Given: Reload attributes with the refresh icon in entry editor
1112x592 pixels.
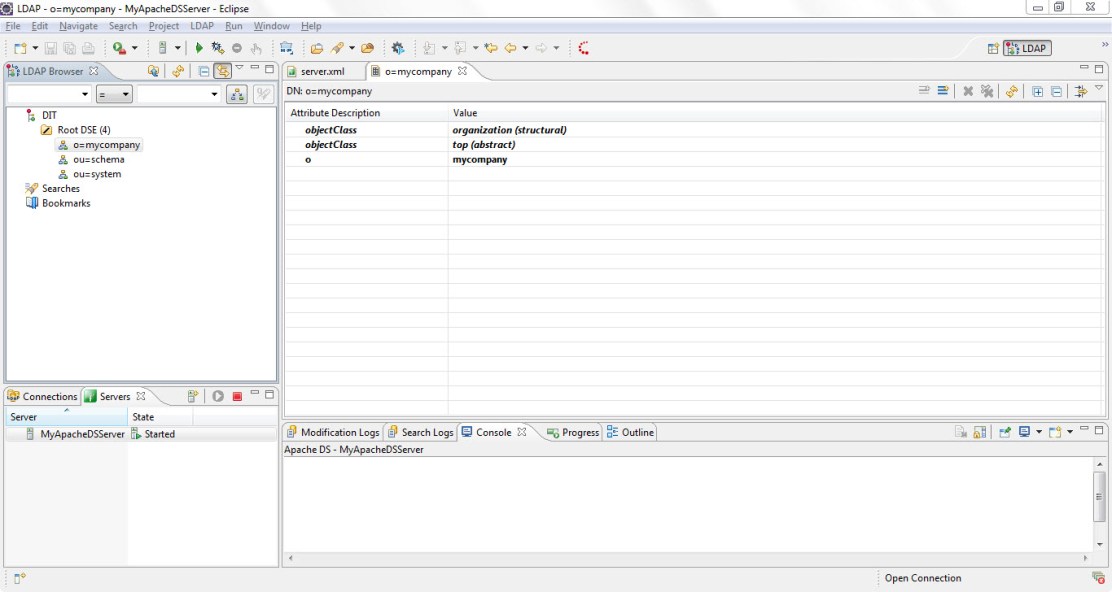Looking at the screenshot, I should [x=1012, y=91].
